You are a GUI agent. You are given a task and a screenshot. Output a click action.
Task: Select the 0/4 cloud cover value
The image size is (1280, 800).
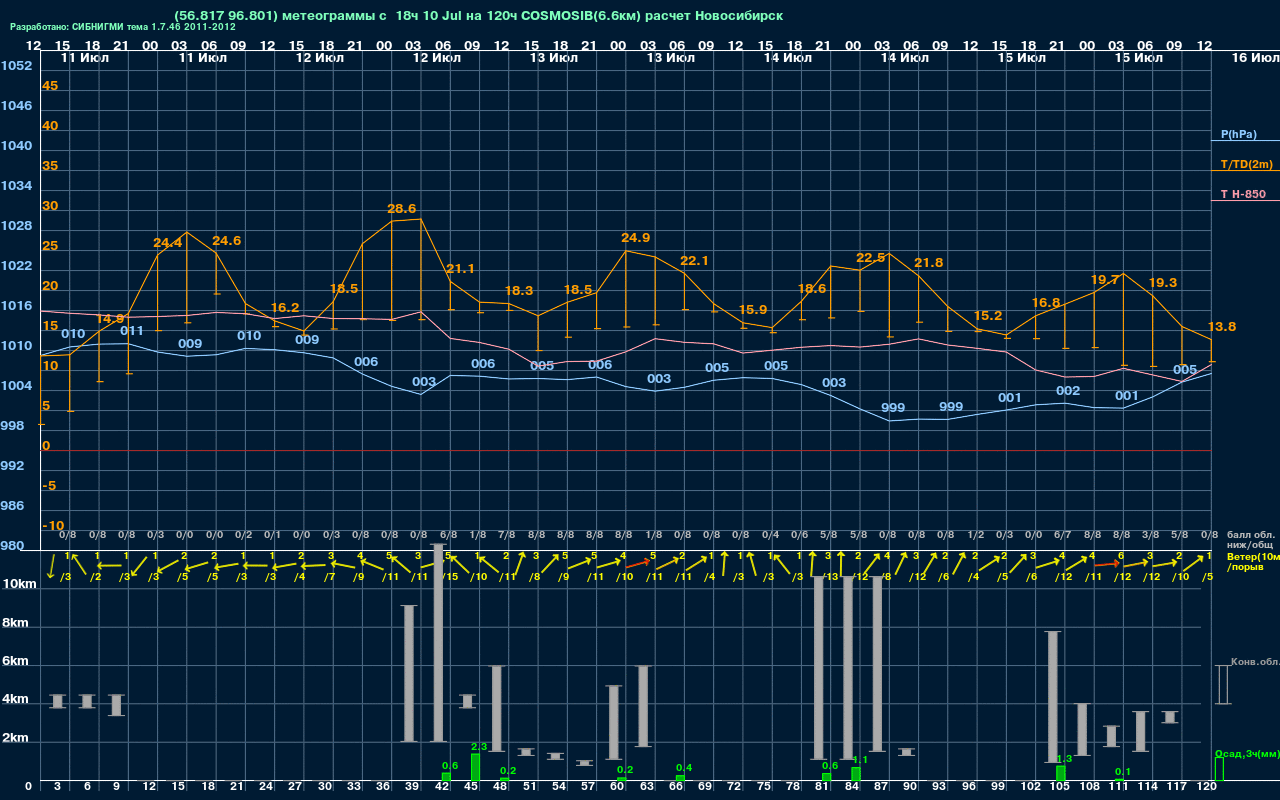click(x=771, y=535)
